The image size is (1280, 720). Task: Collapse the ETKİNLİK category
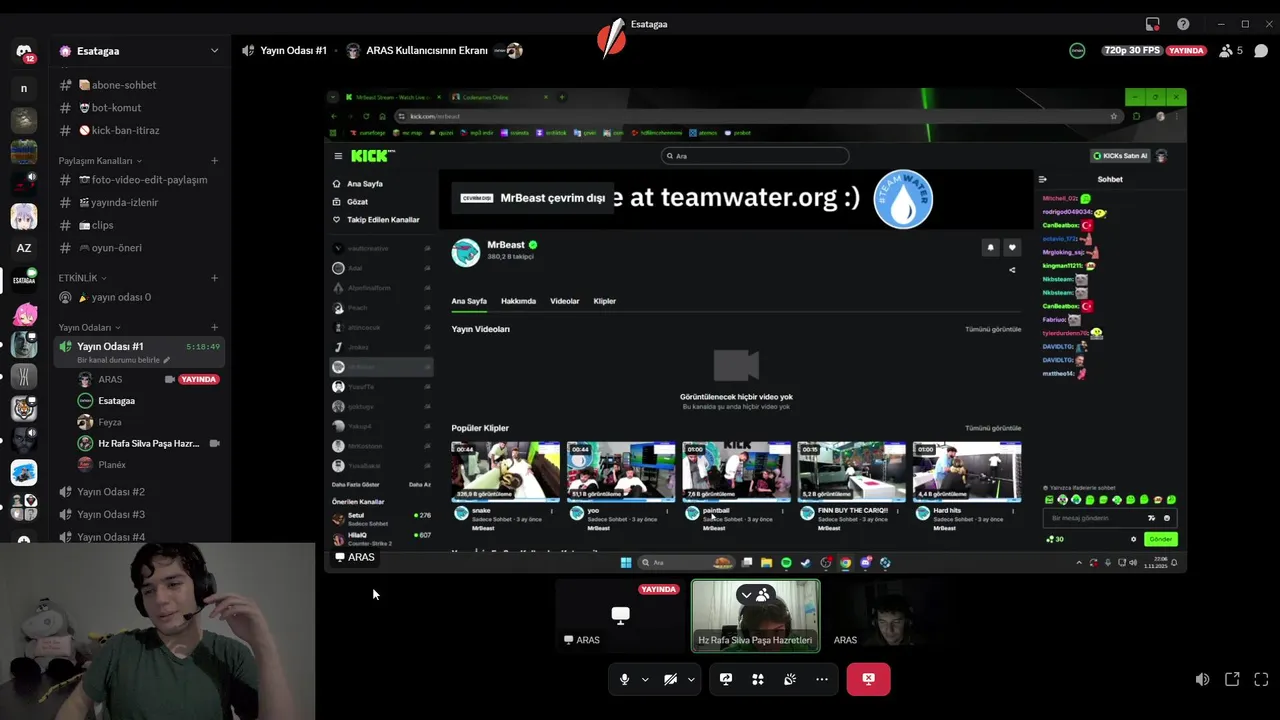[x=82, y=278]
